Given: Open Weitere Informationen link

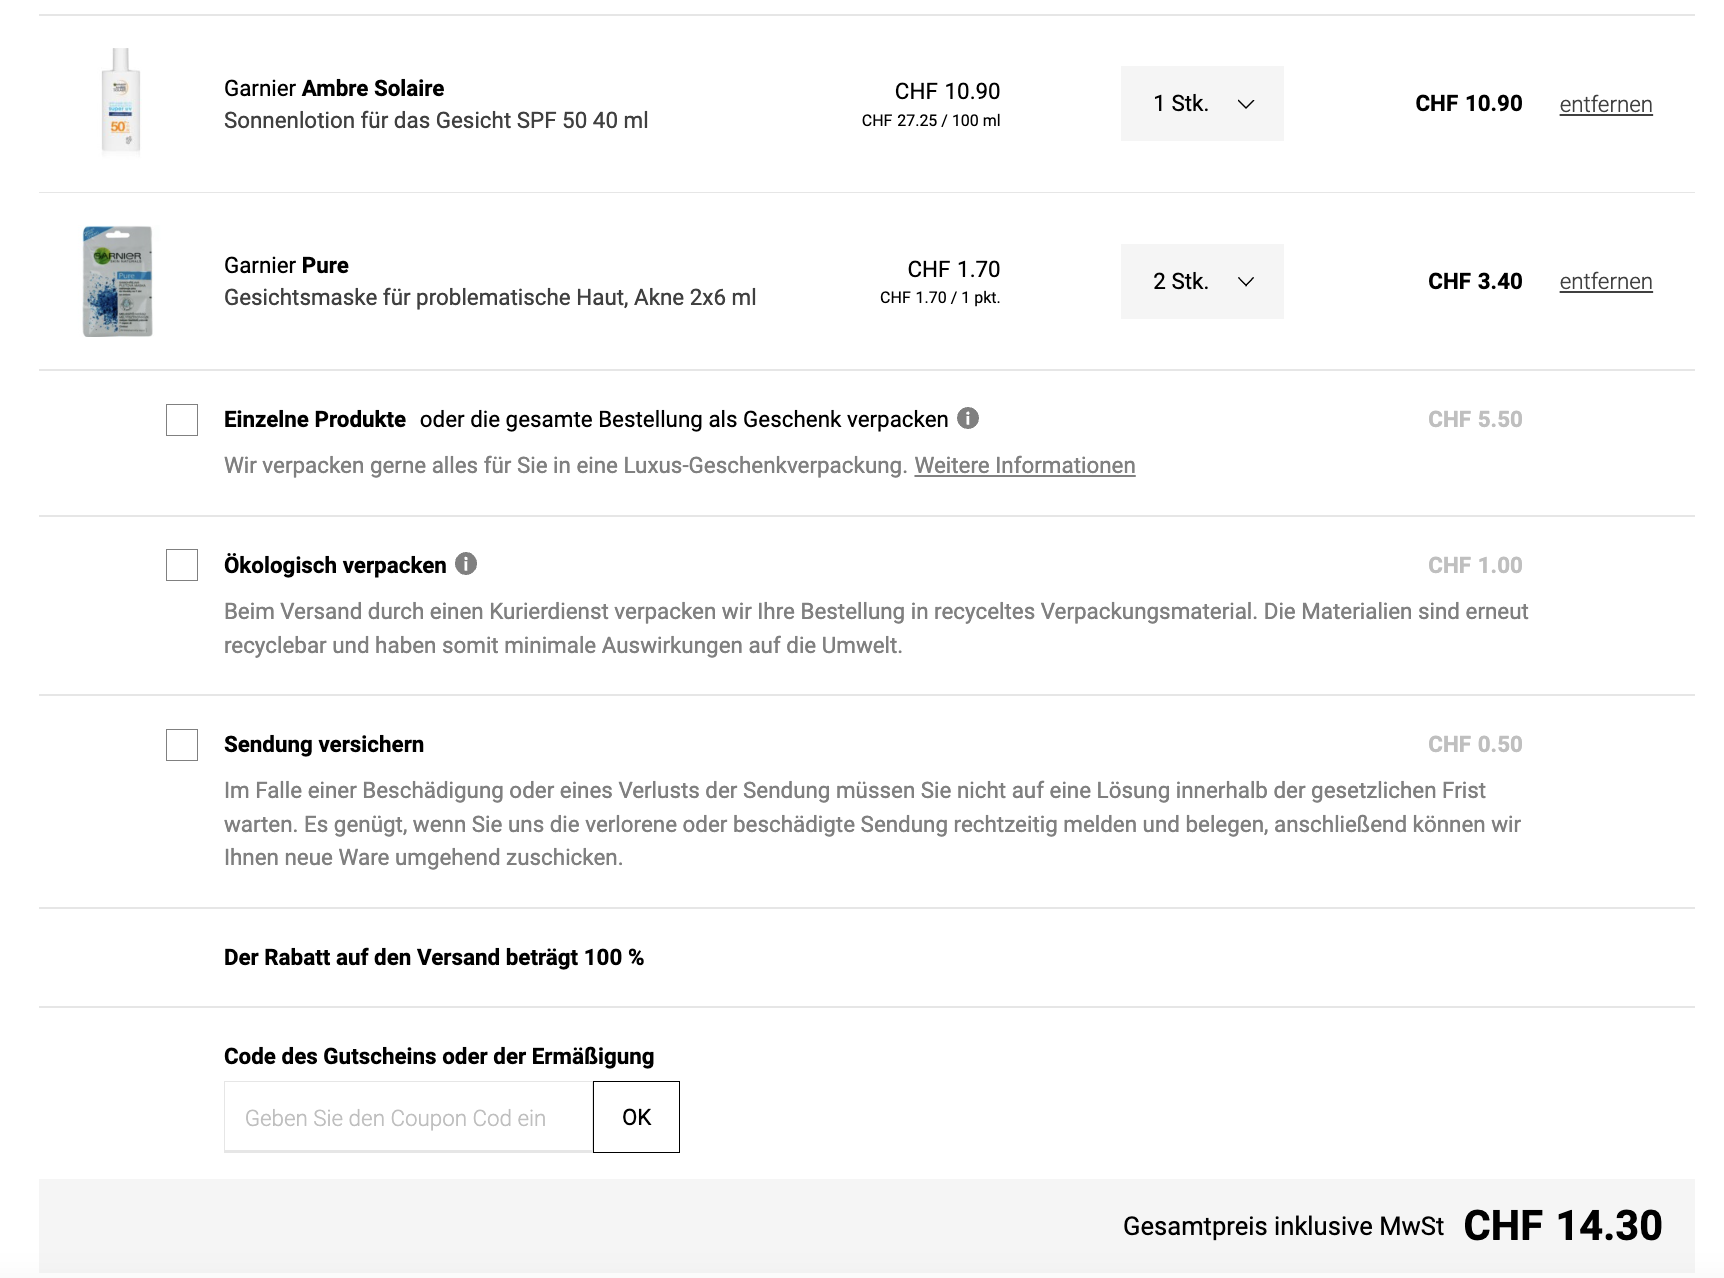Looking at the screenshot, I should coord(1024,466).
